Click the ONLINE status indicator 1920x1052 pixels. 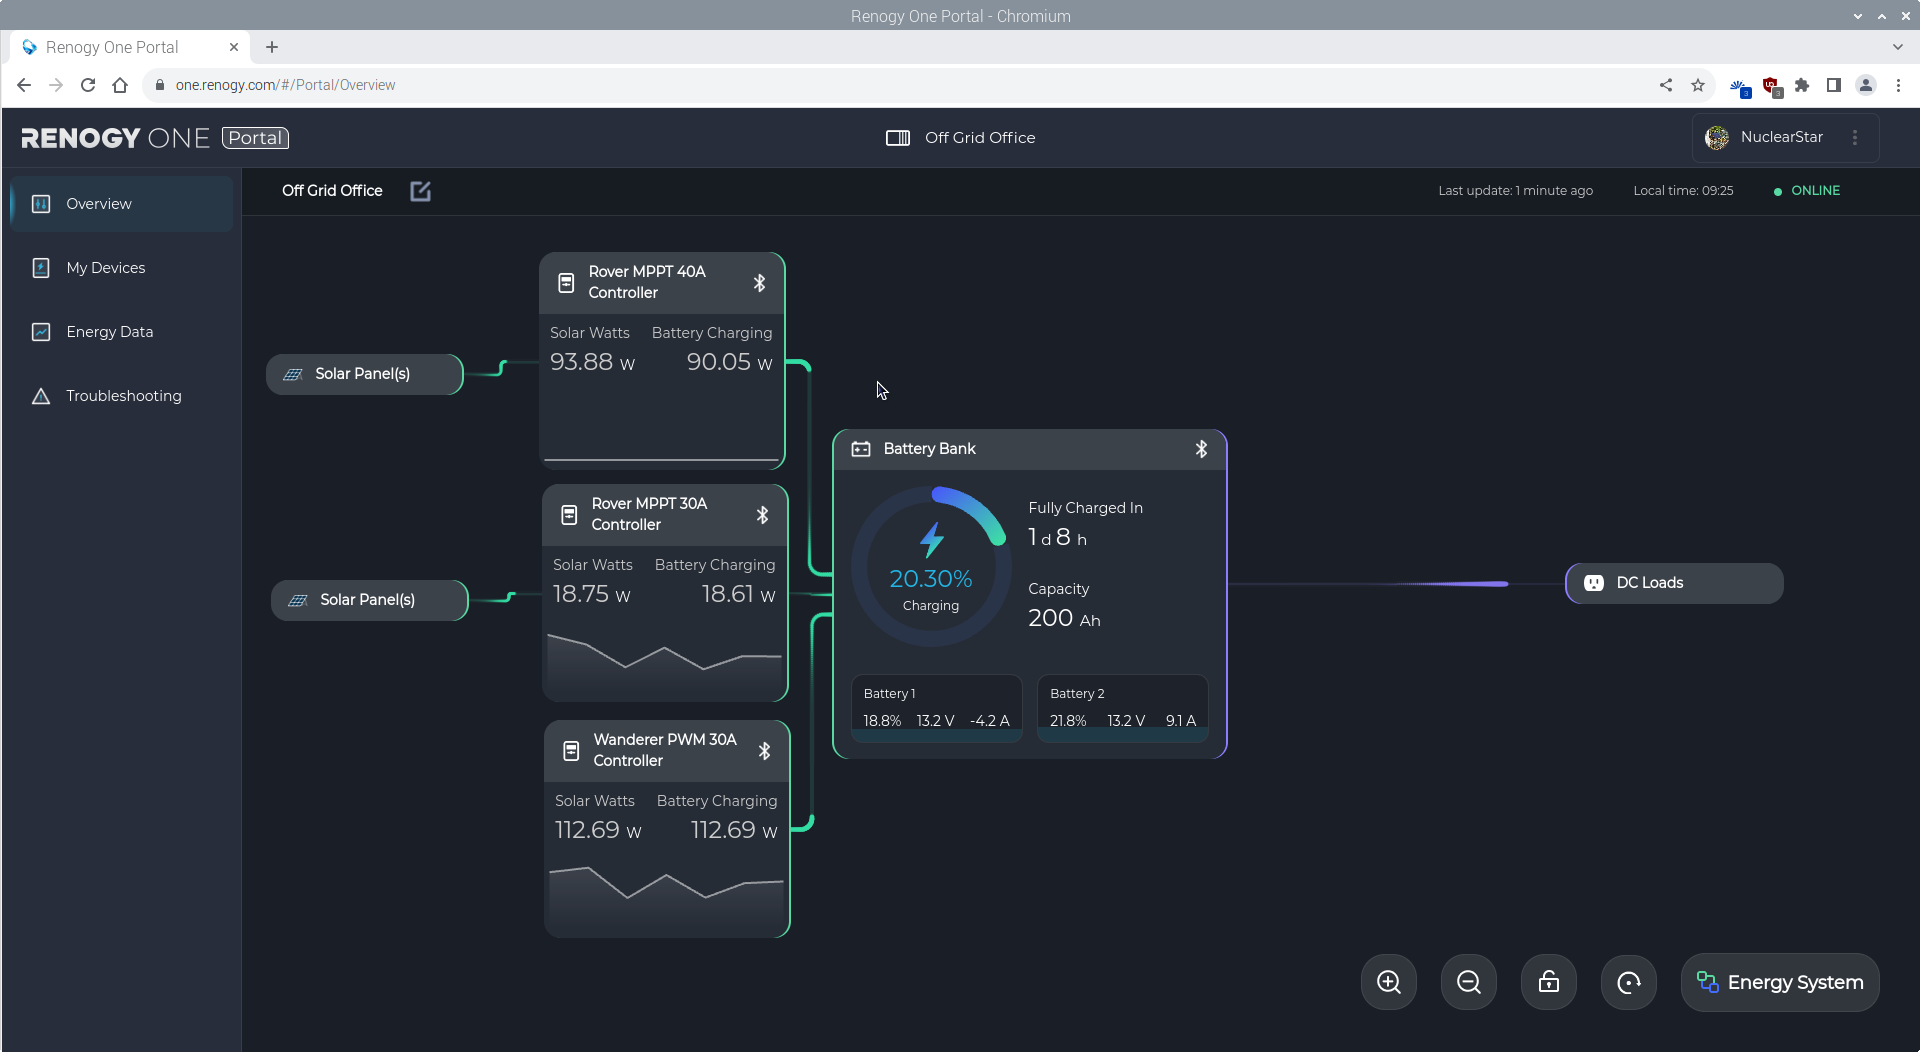(1807, 191)
